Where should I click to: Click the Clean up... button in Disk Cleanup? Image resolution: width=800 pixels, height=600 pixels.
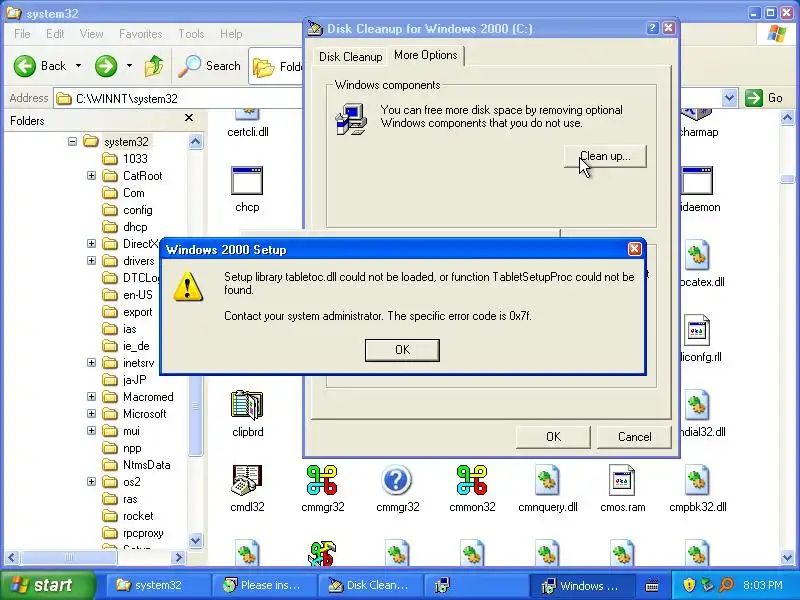click(605, 156)
